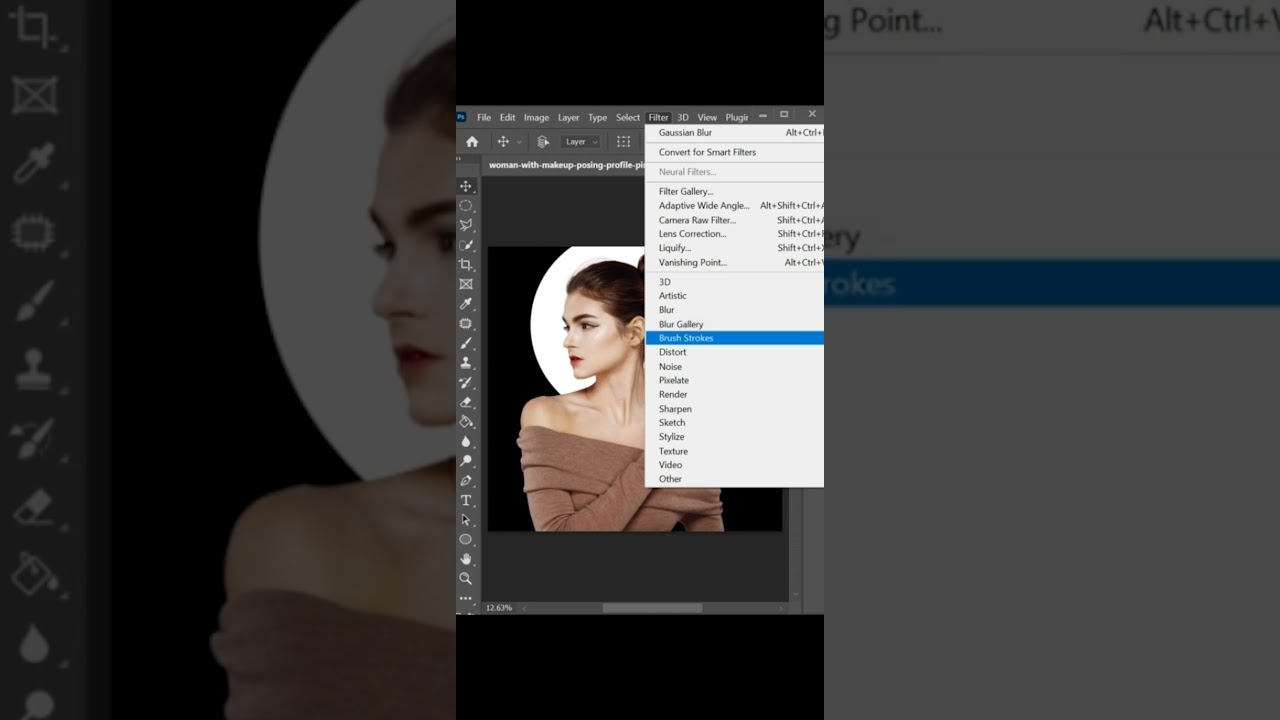Select the Frame tool
This screenshot has height=720, width=1280.
466,284
